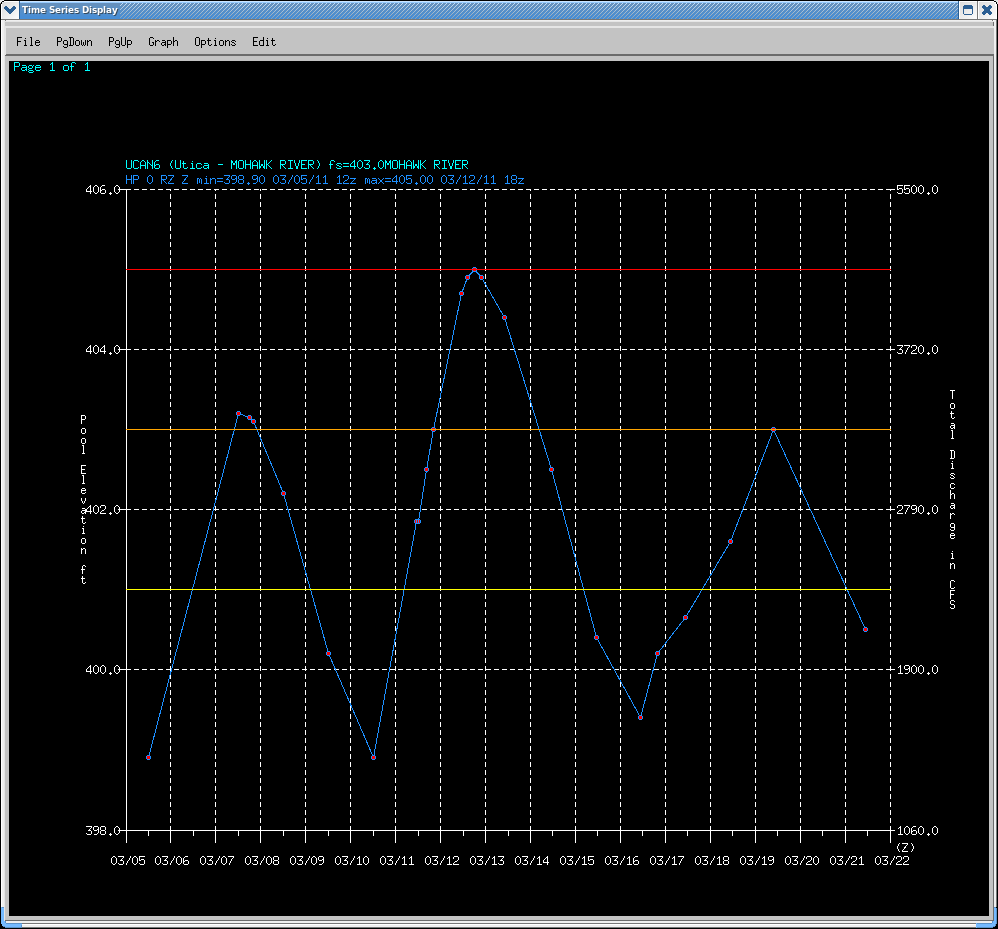Click the 406.0 elevation axis label
The width and height of the screenshot is (998, 929).
(102, 190)
